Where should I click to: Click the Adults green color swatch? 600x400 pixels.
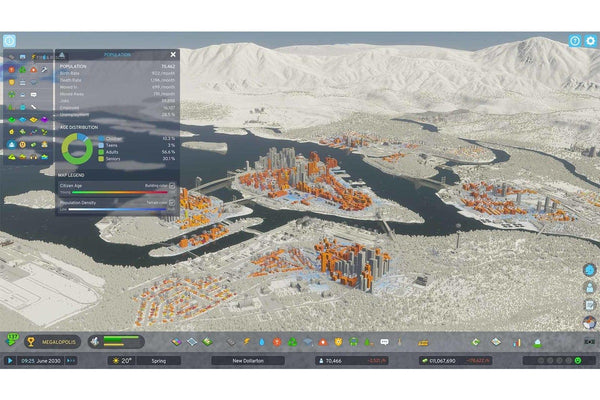[x=101, y=152]
